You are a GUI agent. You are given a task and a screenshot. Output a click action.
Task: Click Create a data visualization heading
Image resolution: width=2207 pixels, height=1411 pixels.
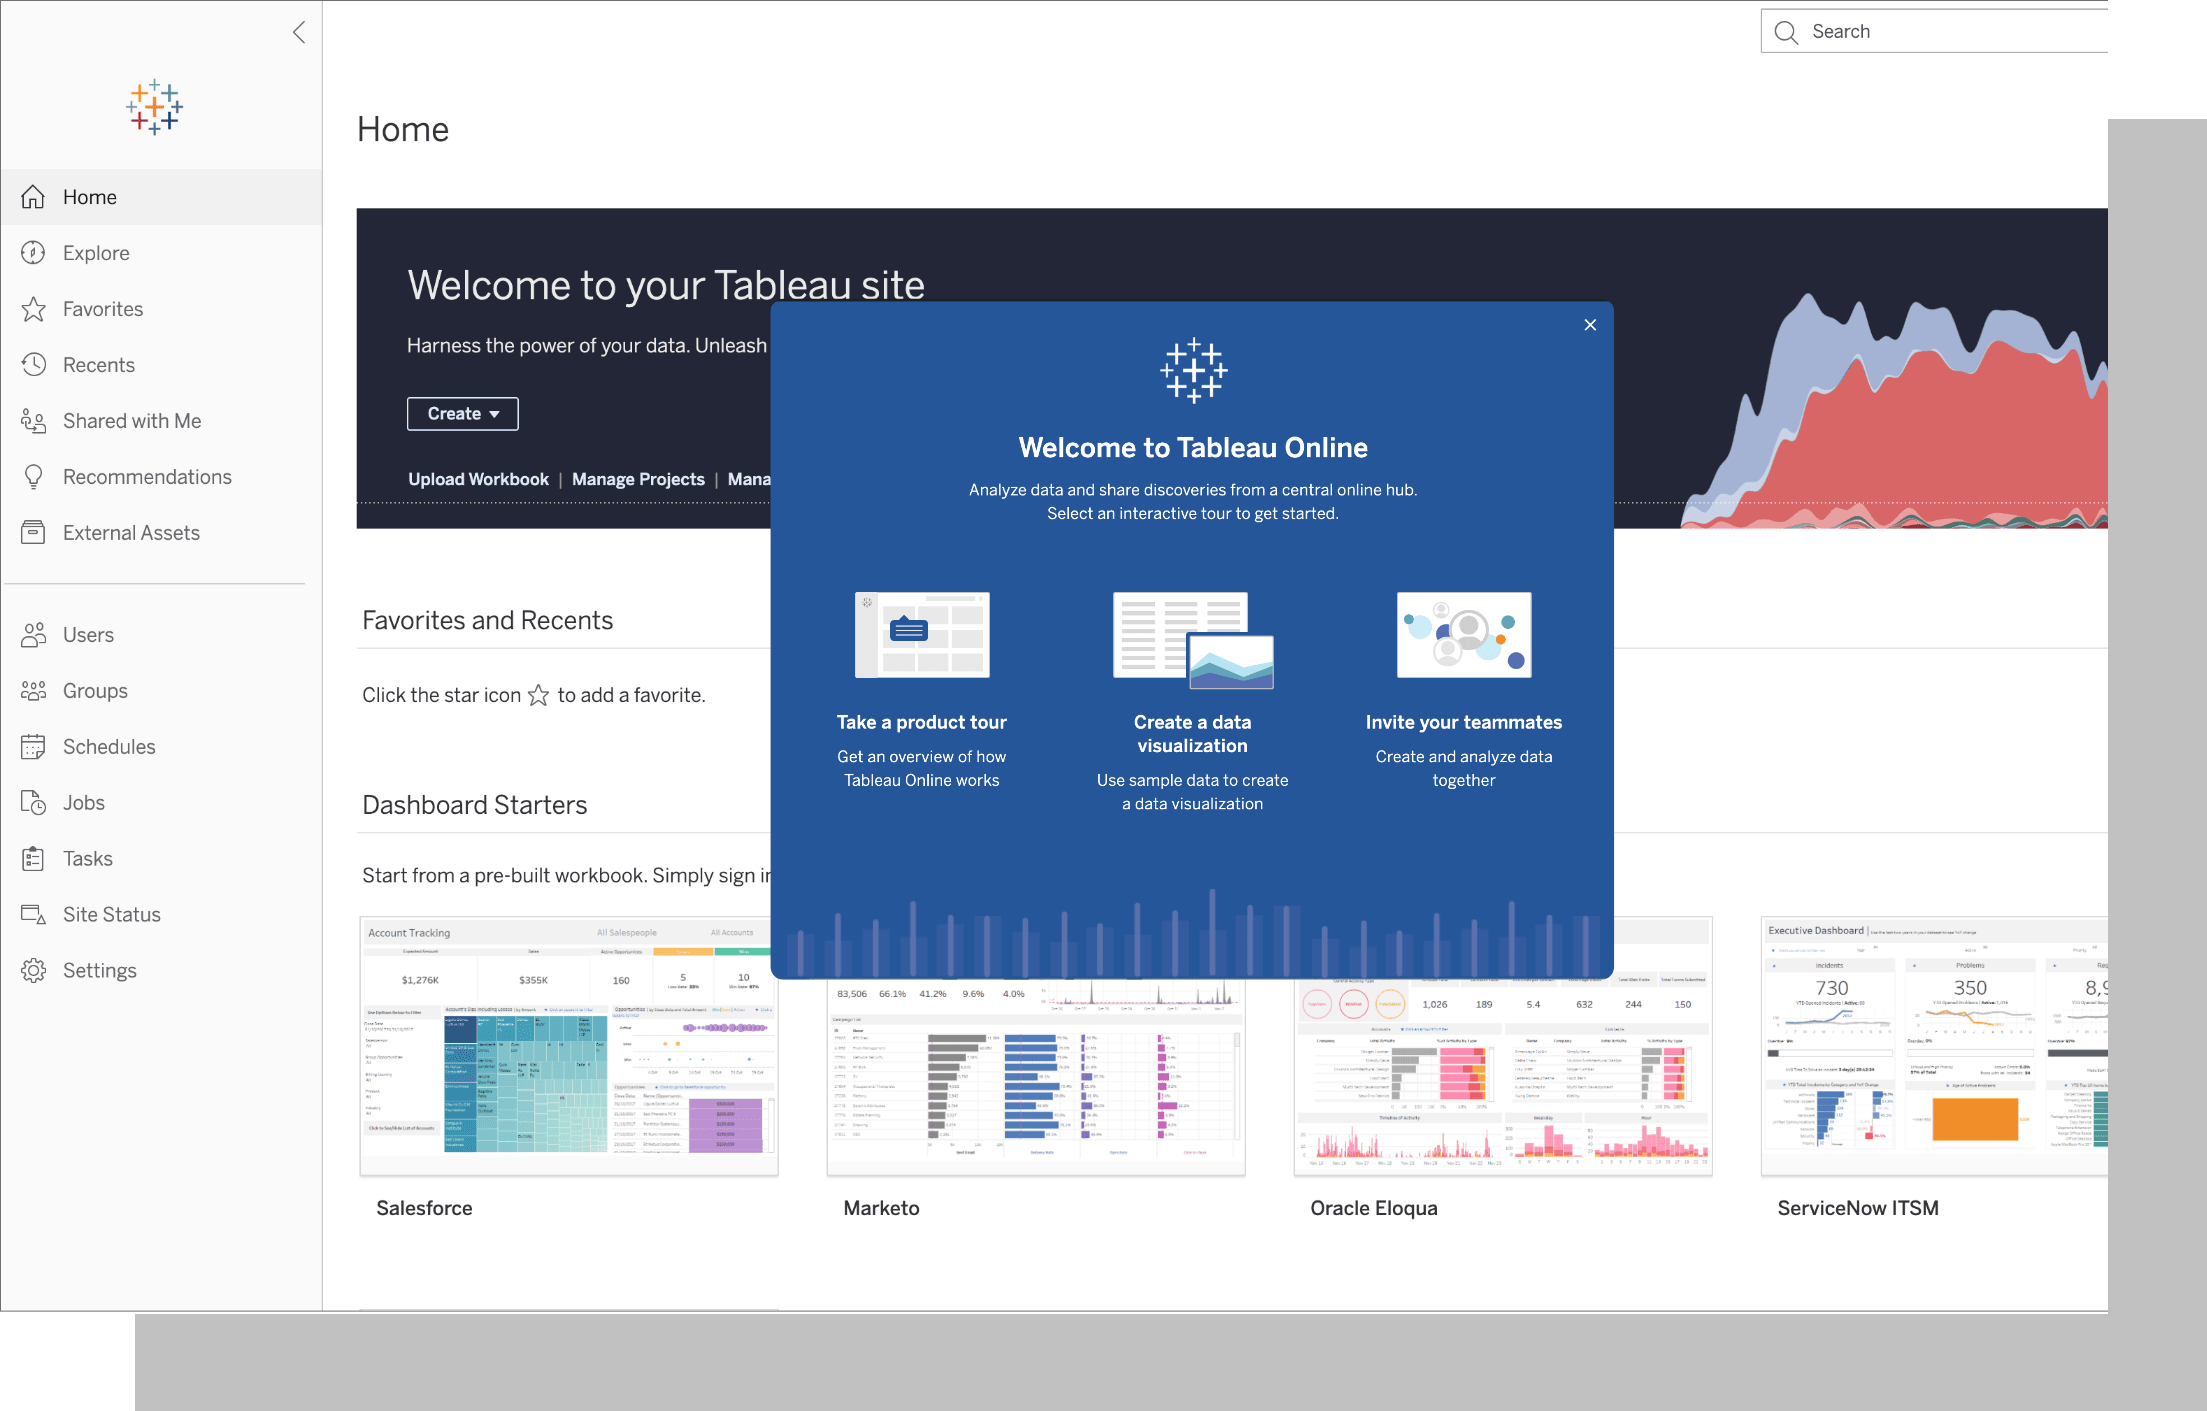tap(1193, 734)
